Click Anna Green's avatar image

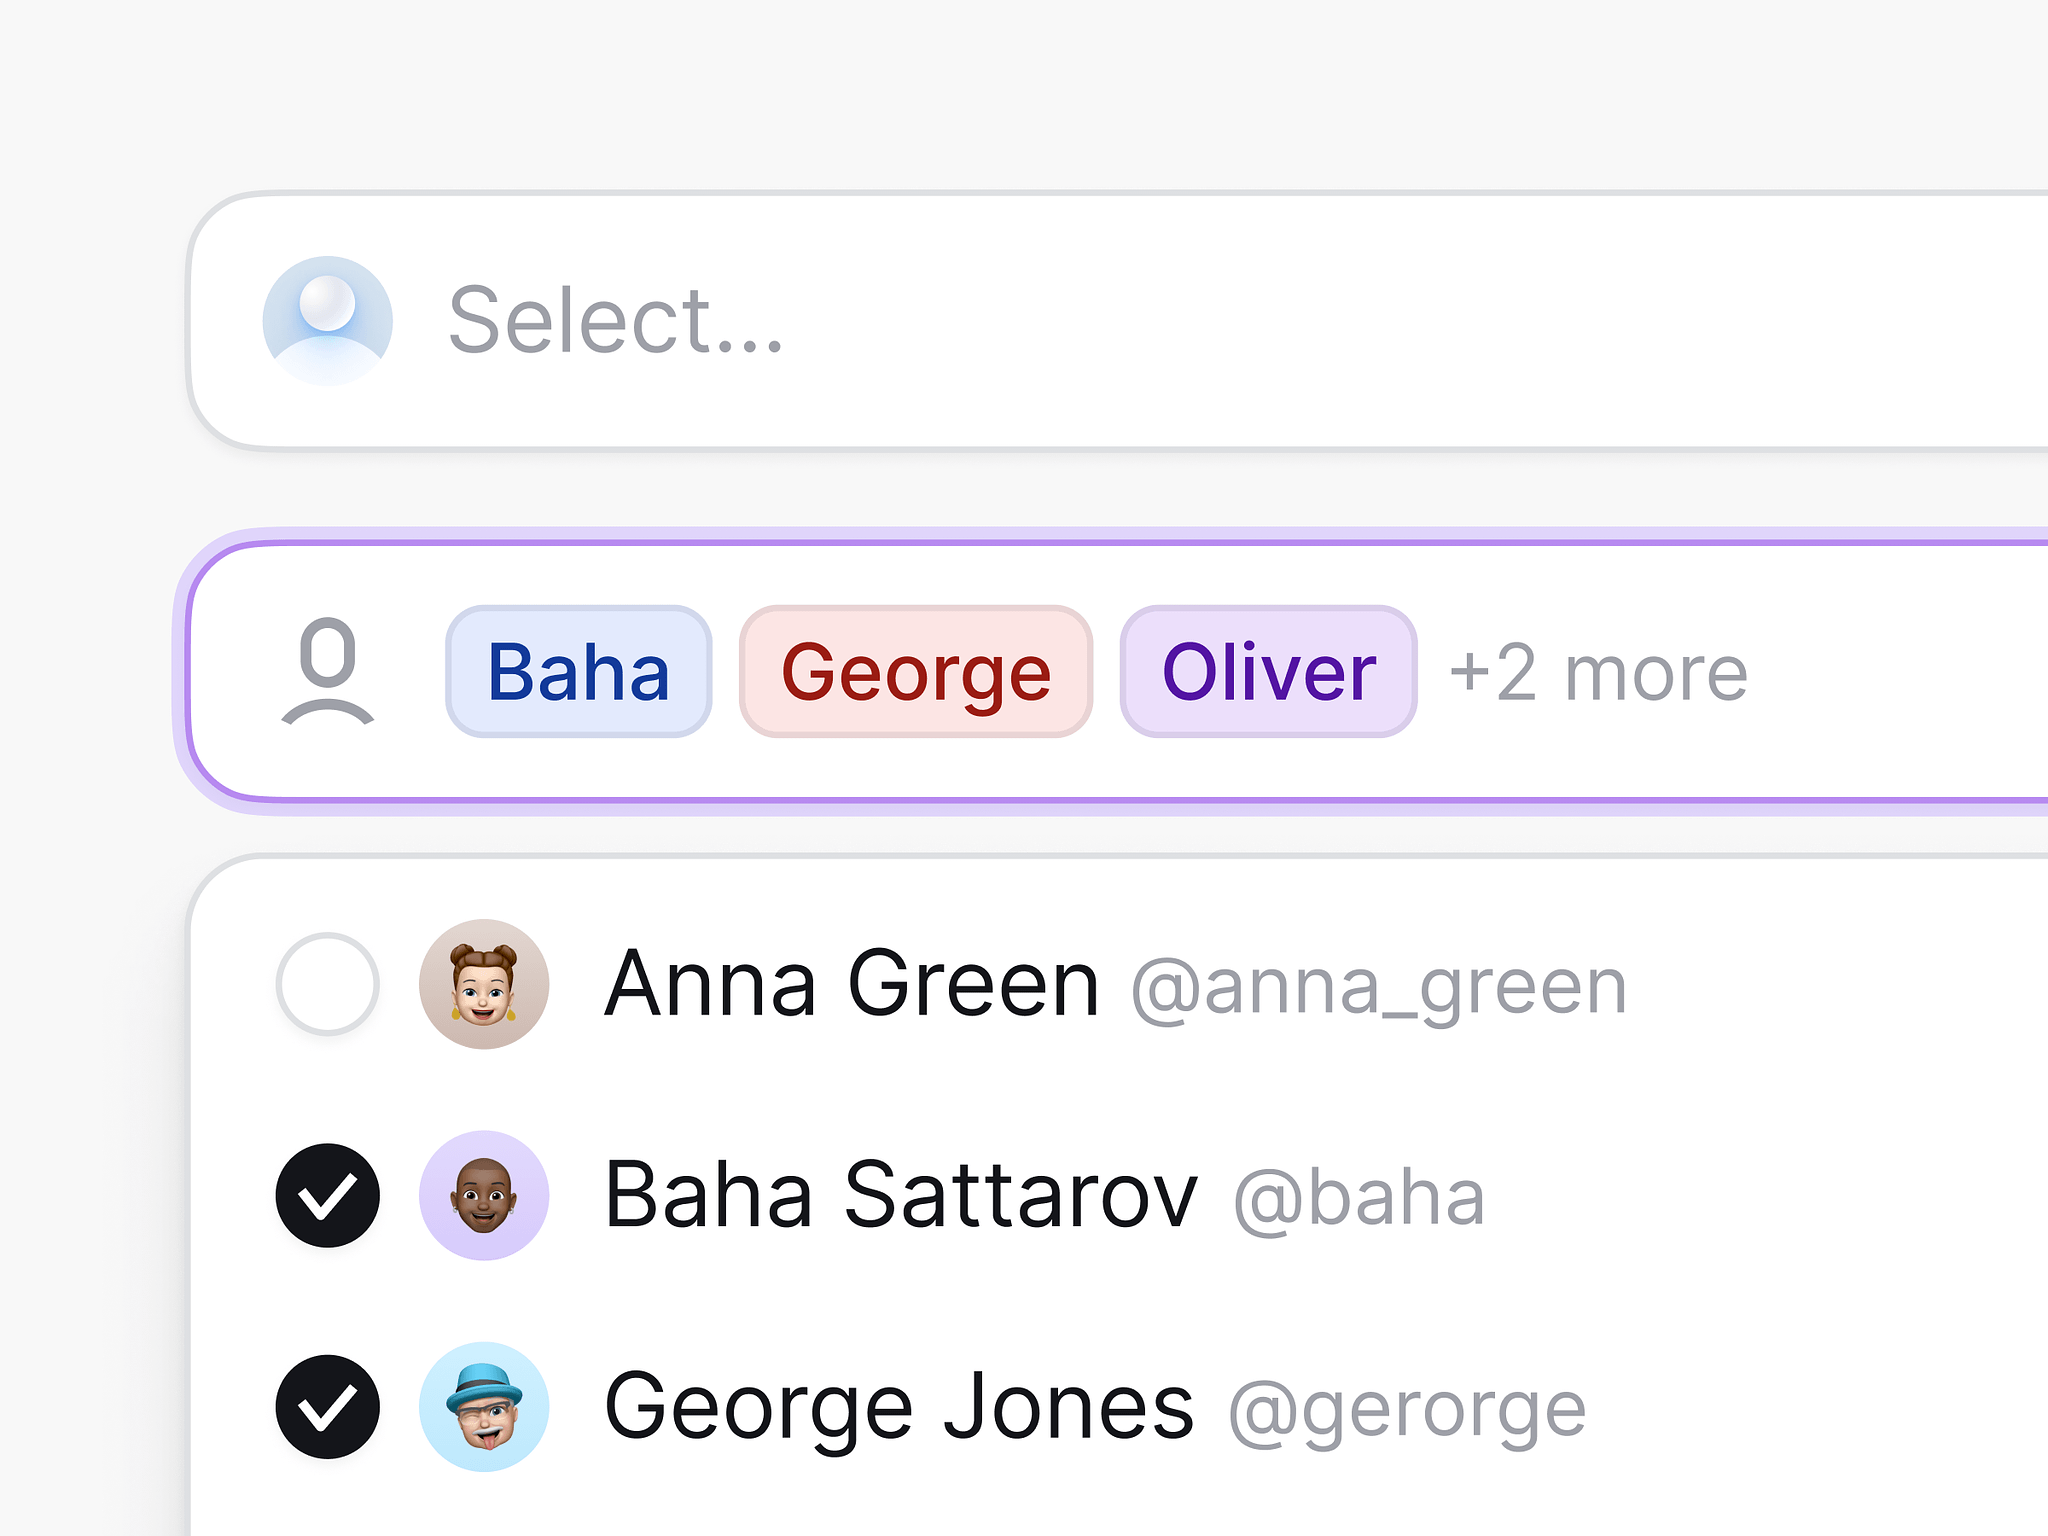pyautogui.click(x=484, y=984)
